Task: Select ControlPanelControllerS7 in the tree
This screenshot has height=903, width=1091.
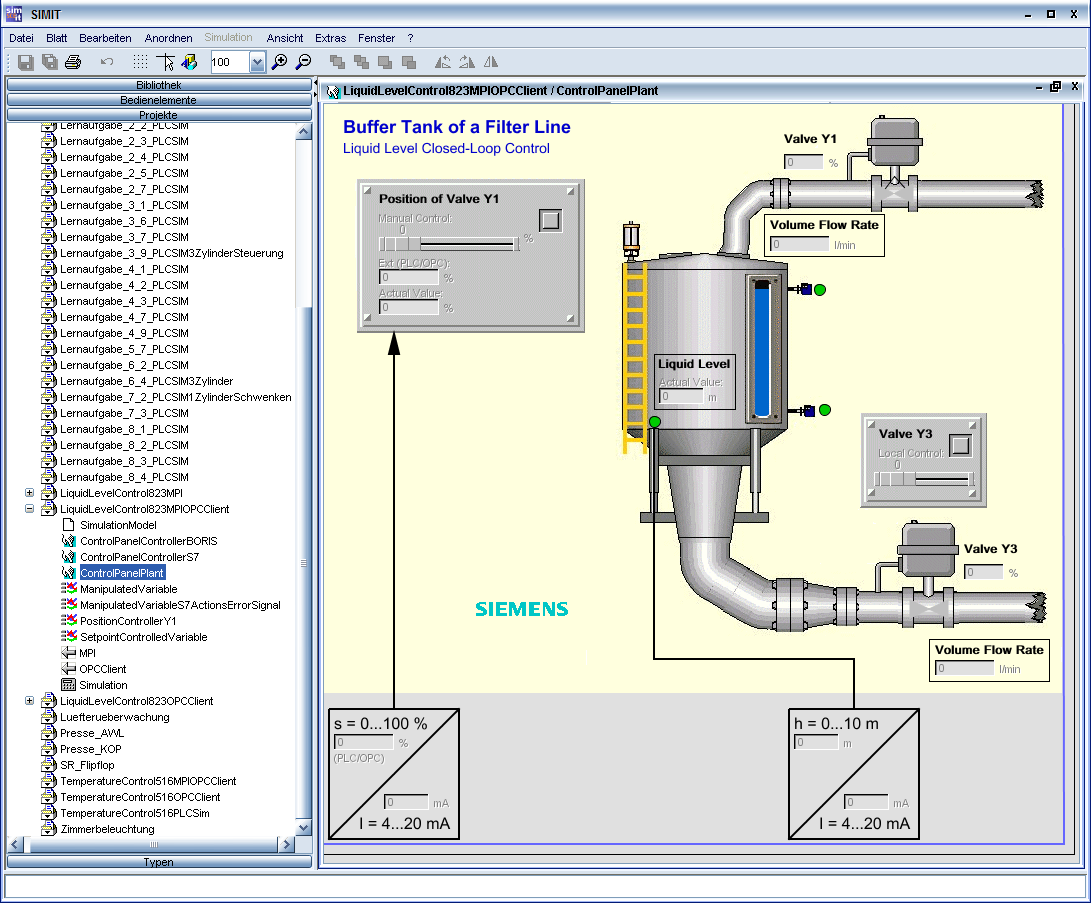Action: 139,557
